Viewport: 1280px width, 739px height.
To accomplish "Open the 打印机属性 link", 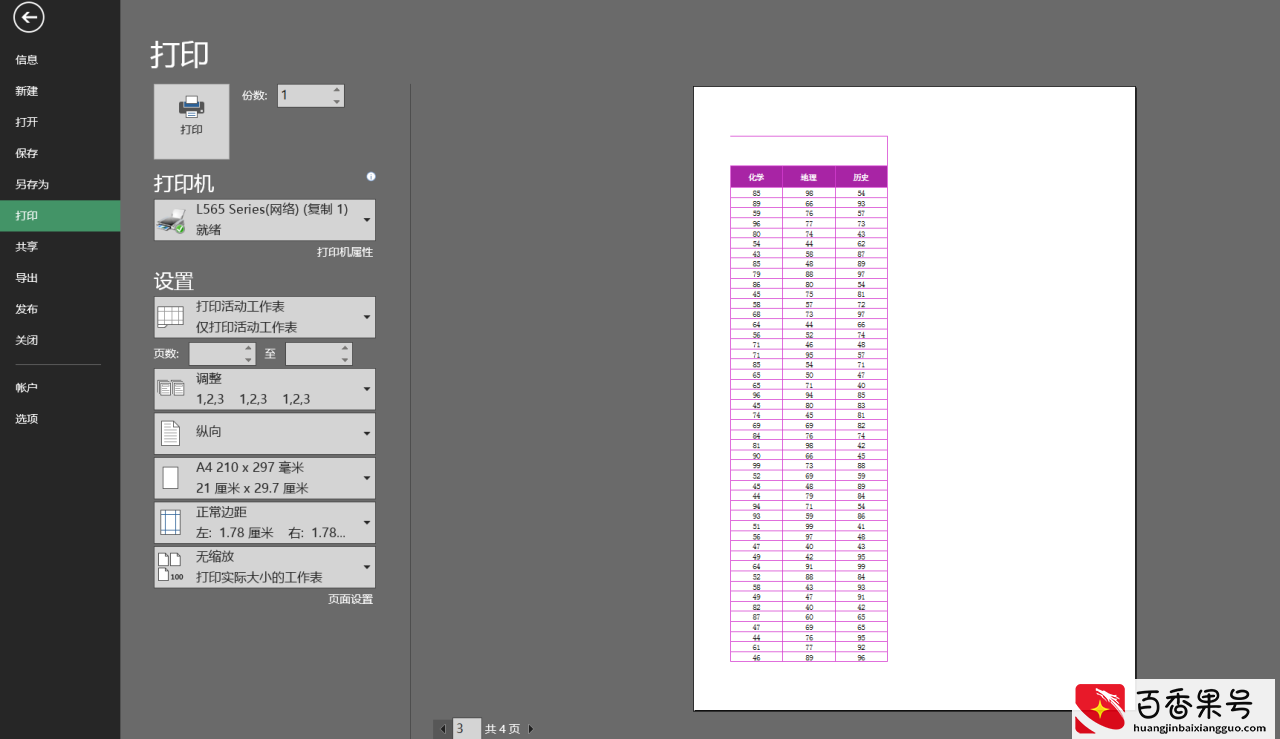I will tap(345, 252).
